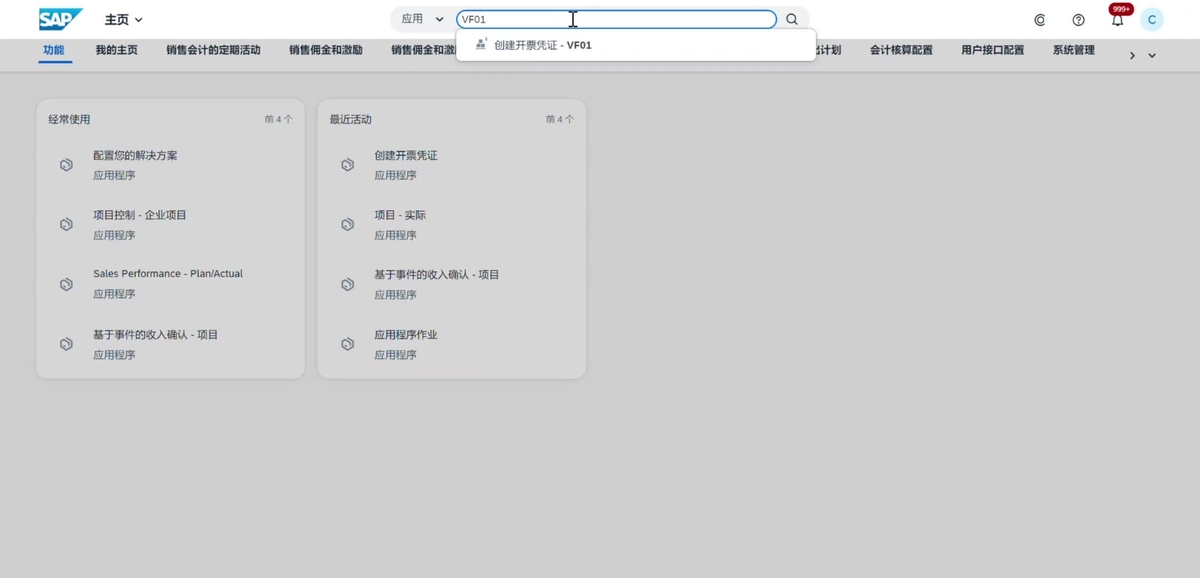Open the notifications bell showing 999+
This screenshot has height=578, width=1200.
tap(1117, 19)
